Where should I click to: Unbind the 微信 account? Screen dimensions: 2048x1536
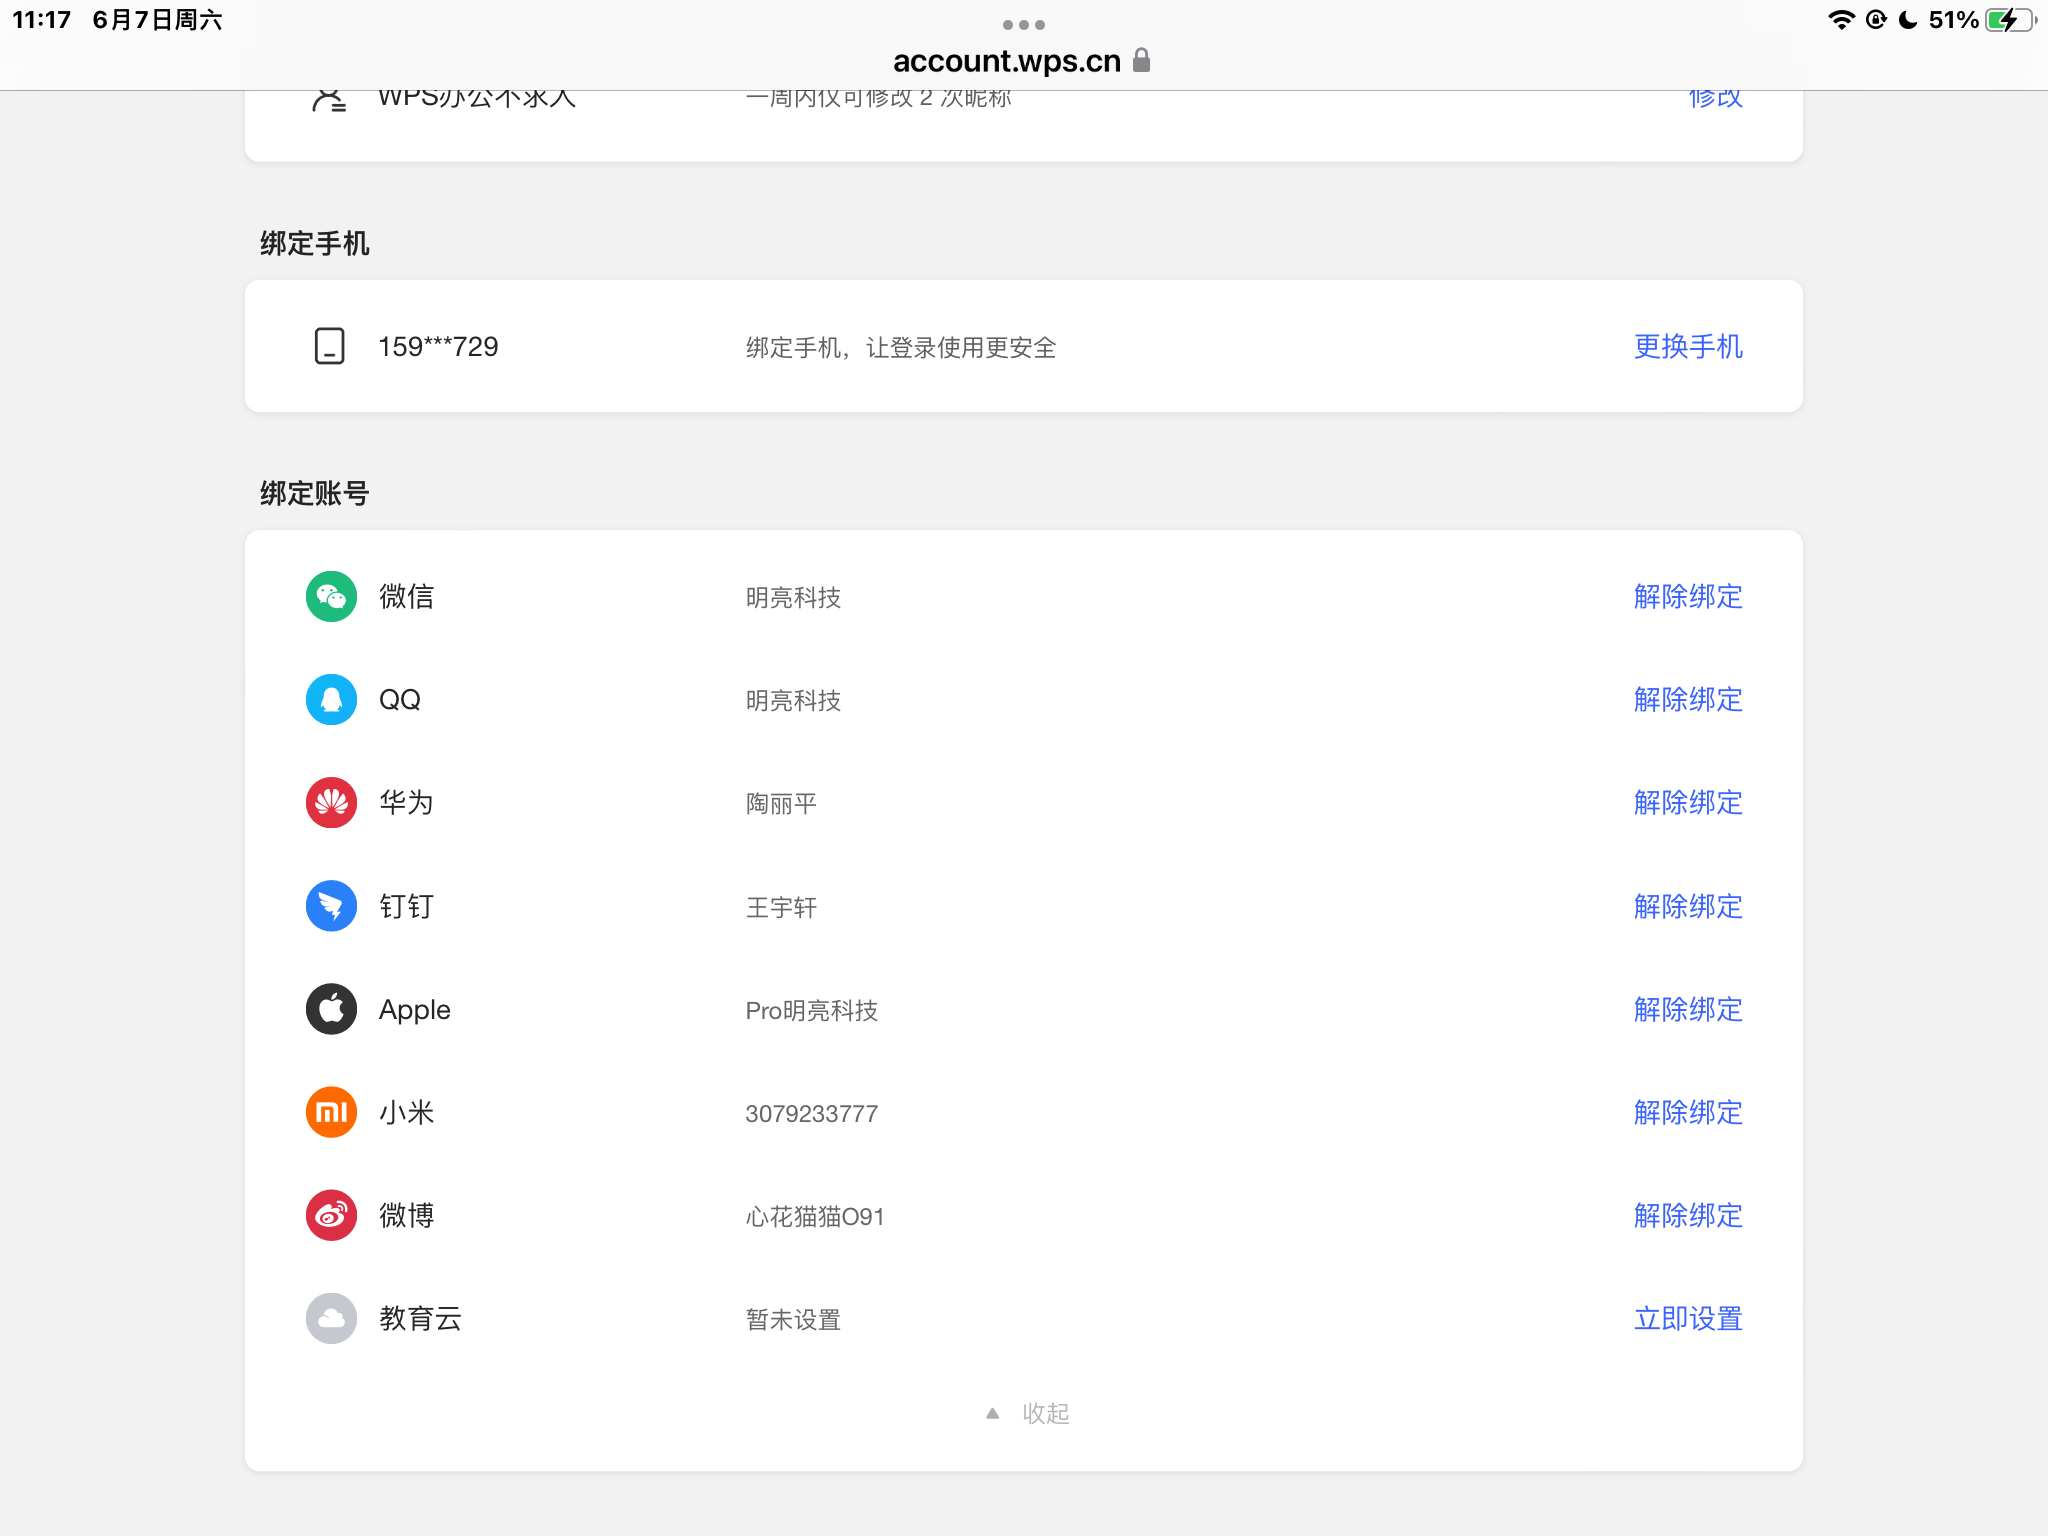[x=1688, y=597]
